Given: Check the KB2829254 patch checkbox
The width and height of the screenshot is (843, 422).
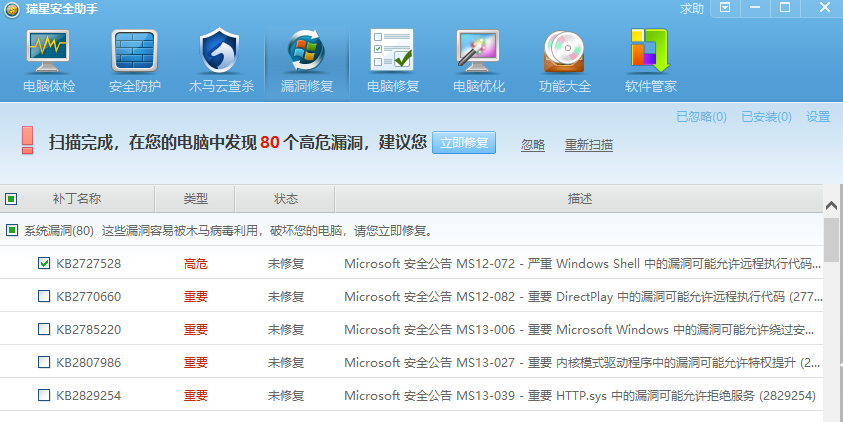Looking at the screenshot, I should click(44, 395).
